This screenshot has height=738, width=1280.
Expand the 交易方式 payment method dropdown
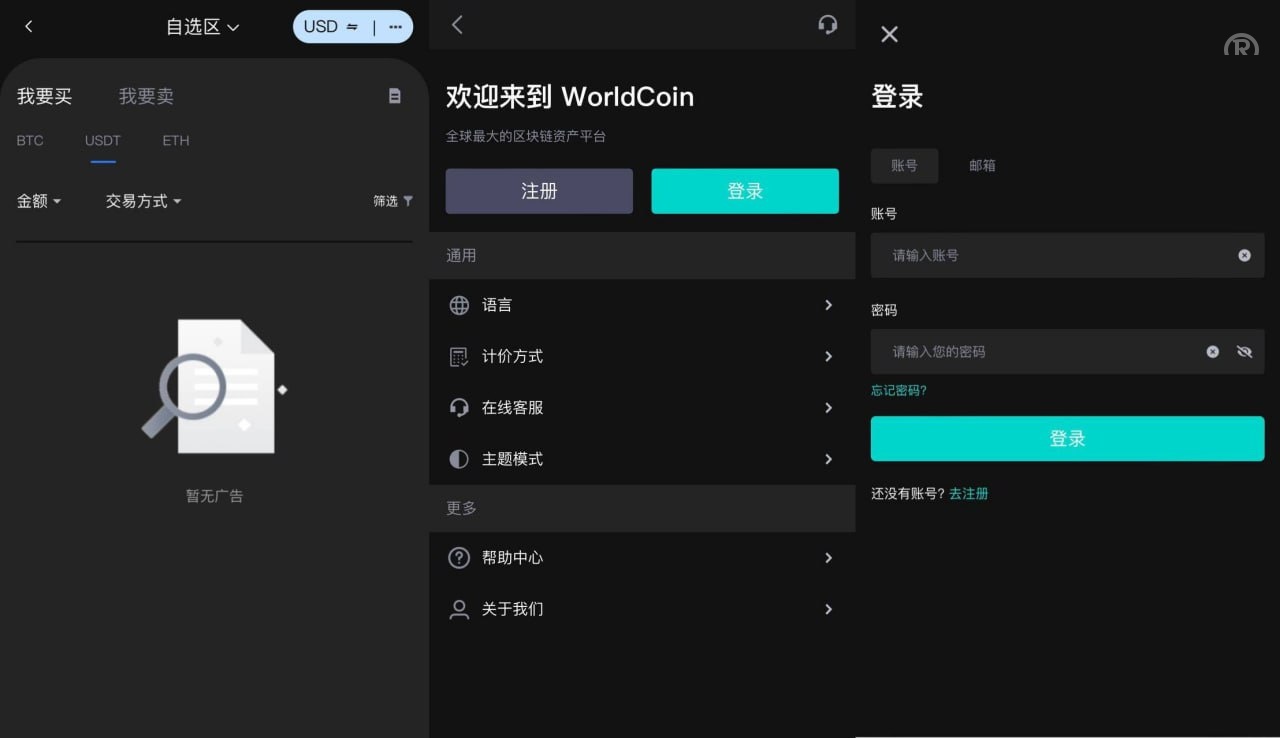tap(143, 200)
